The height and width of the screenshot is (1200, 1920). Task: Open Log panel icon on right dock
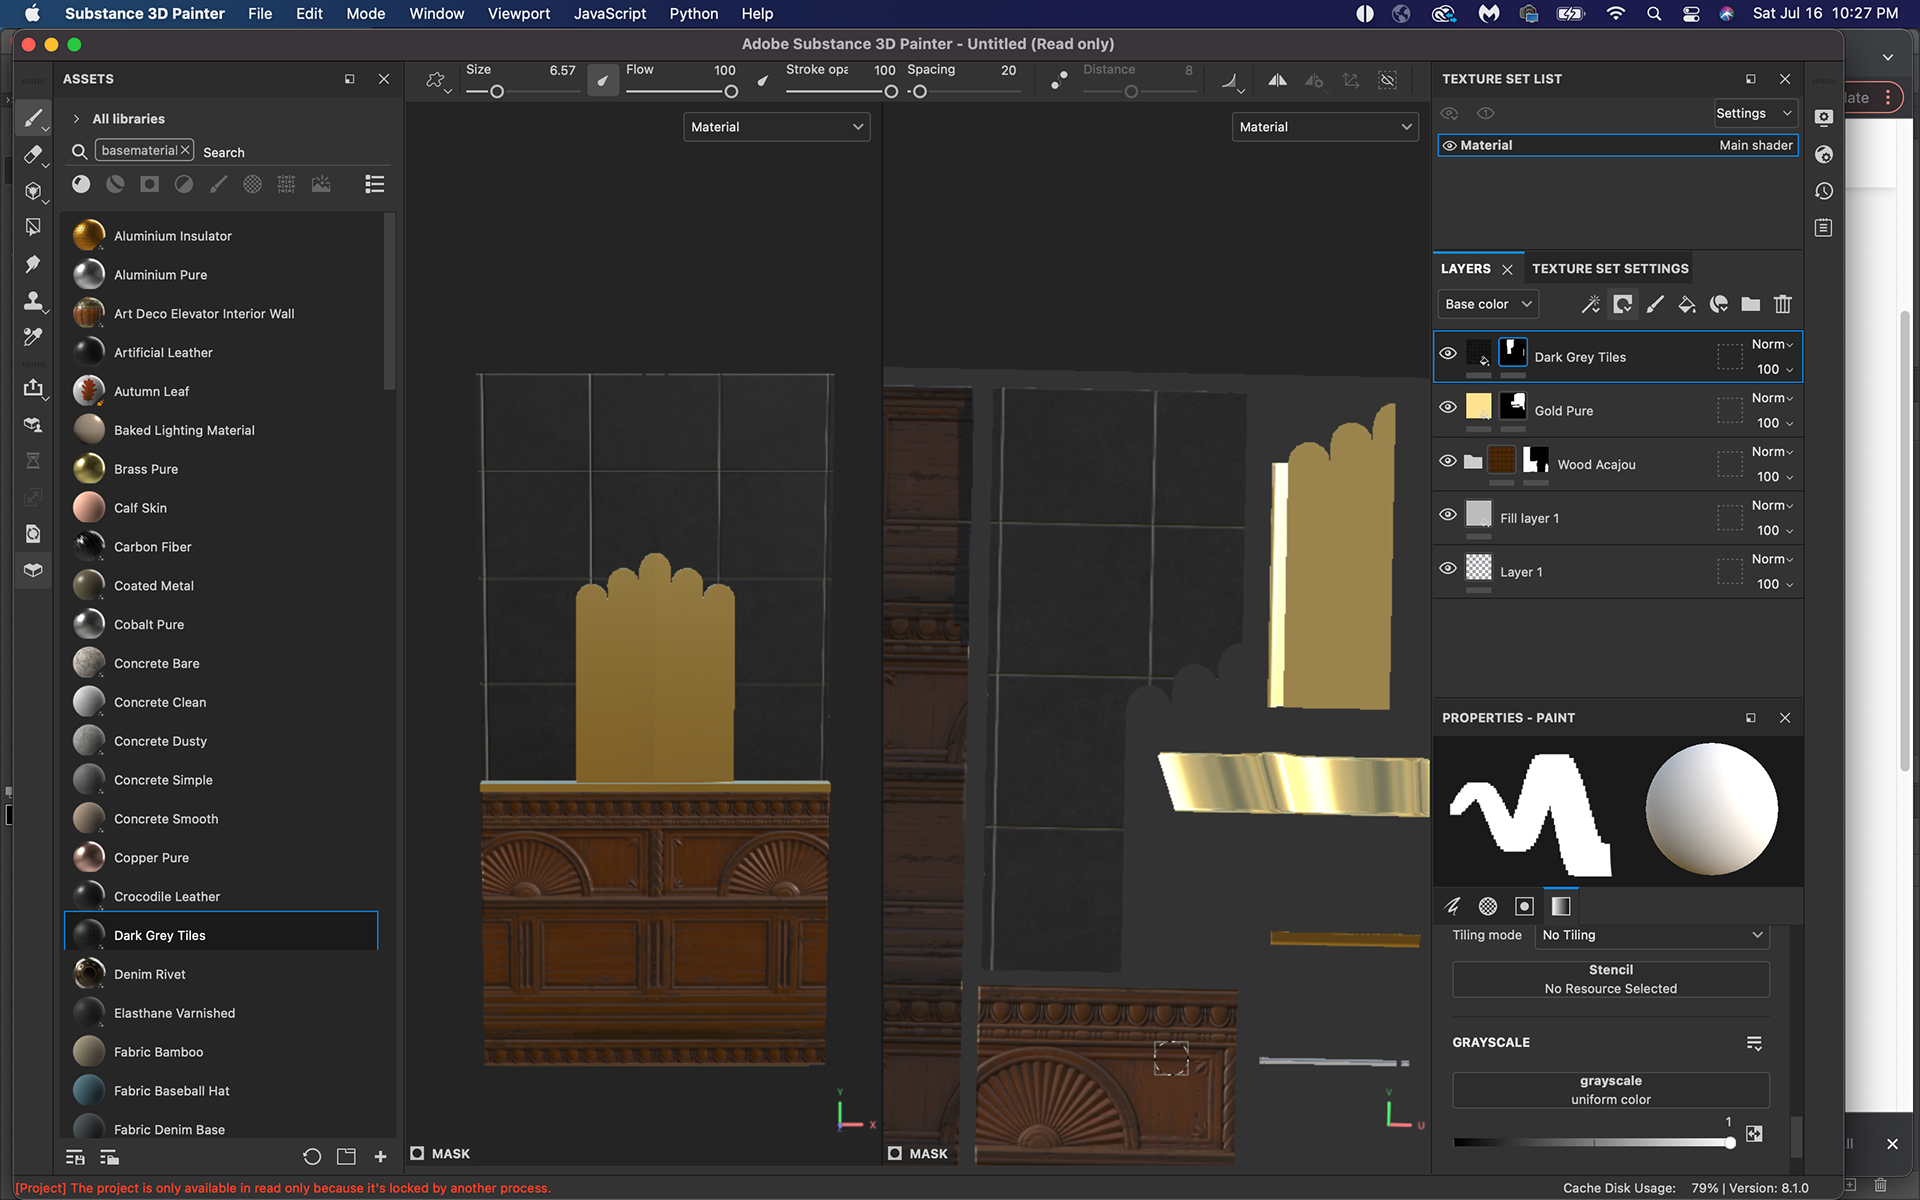1824,228
